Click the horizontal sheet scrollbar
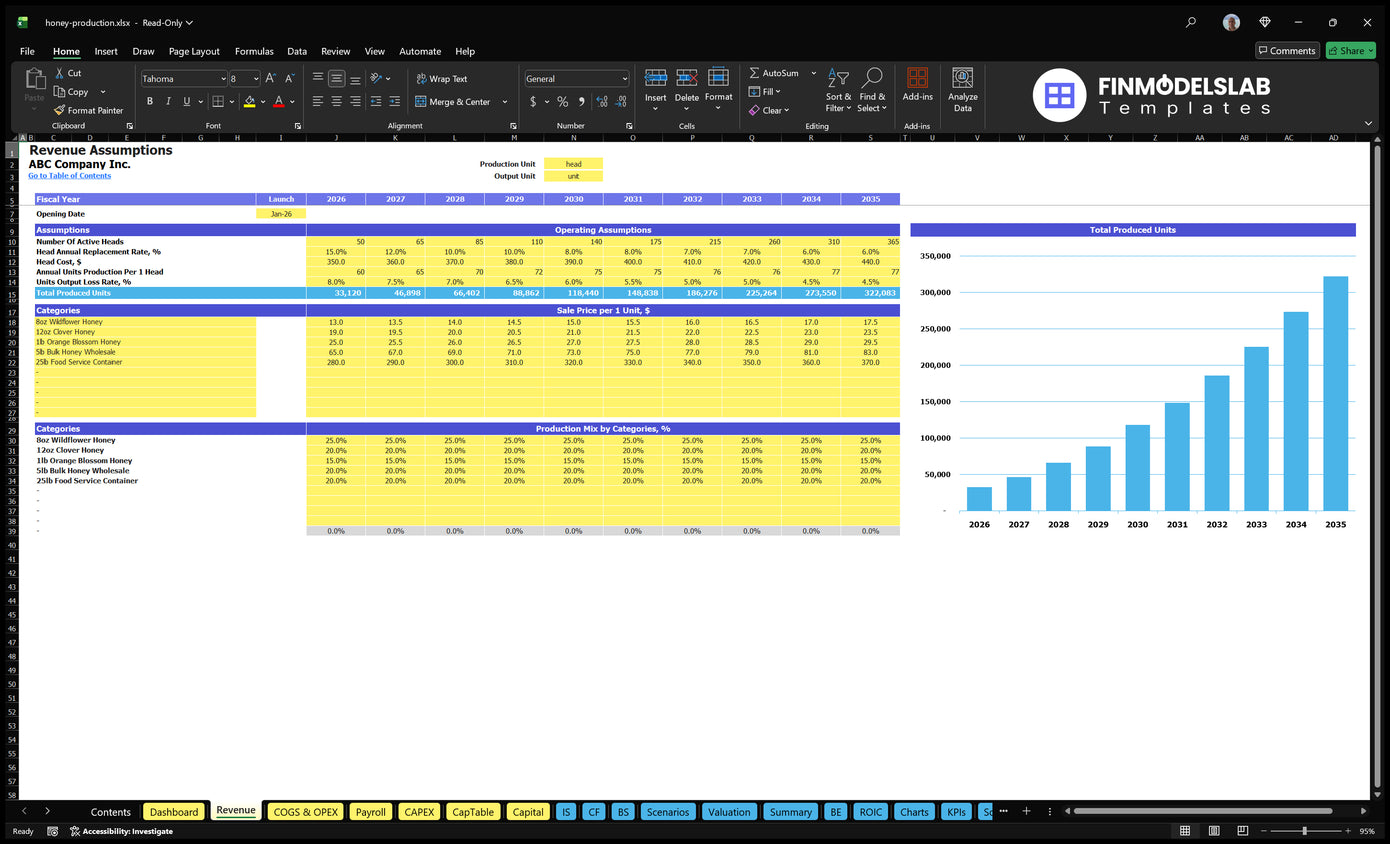Viewport: 1390px width, 844px height. [1205, 811]
